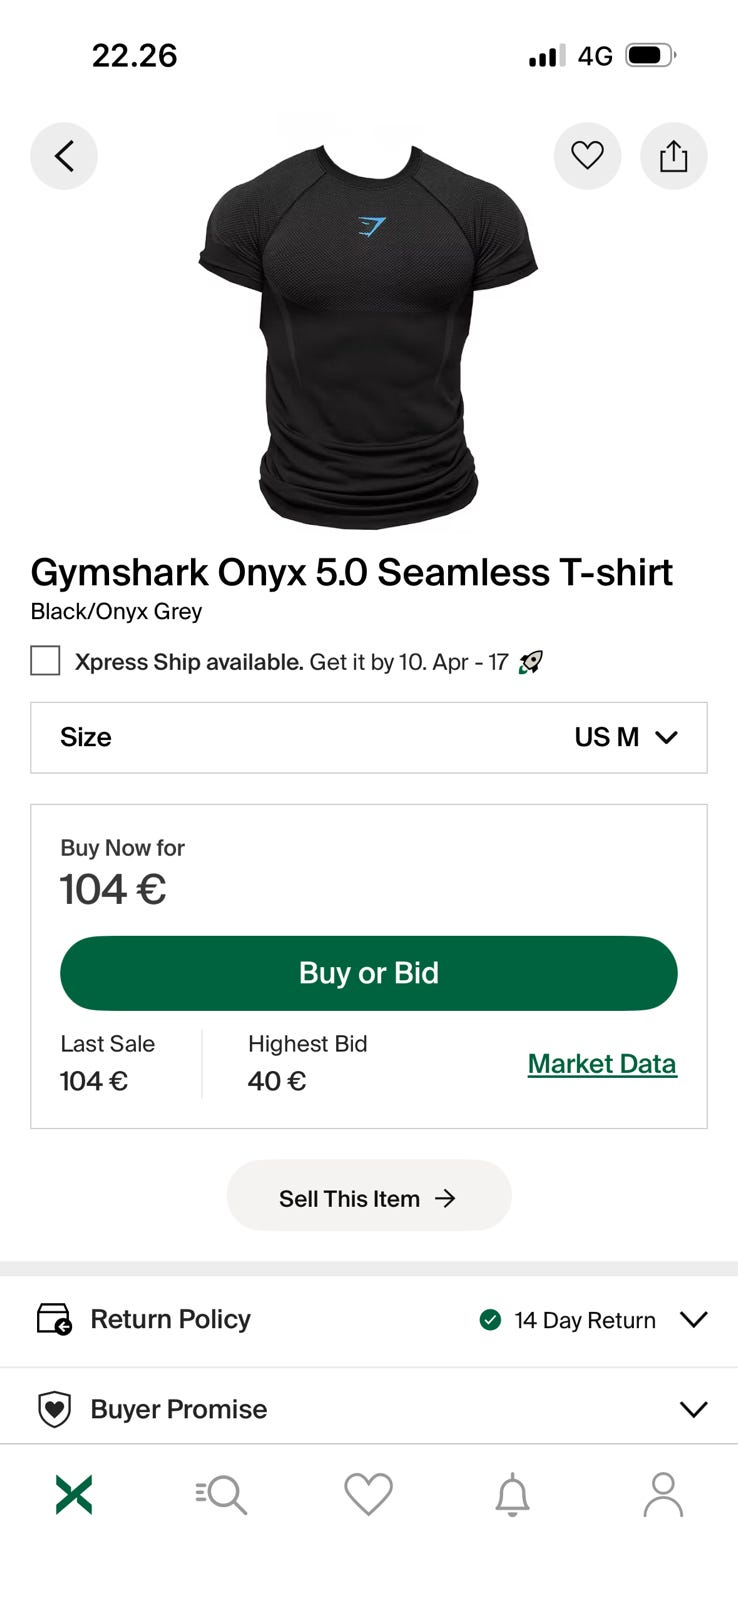
Task: Open notifications bell tab
Action: point(513,1495)
